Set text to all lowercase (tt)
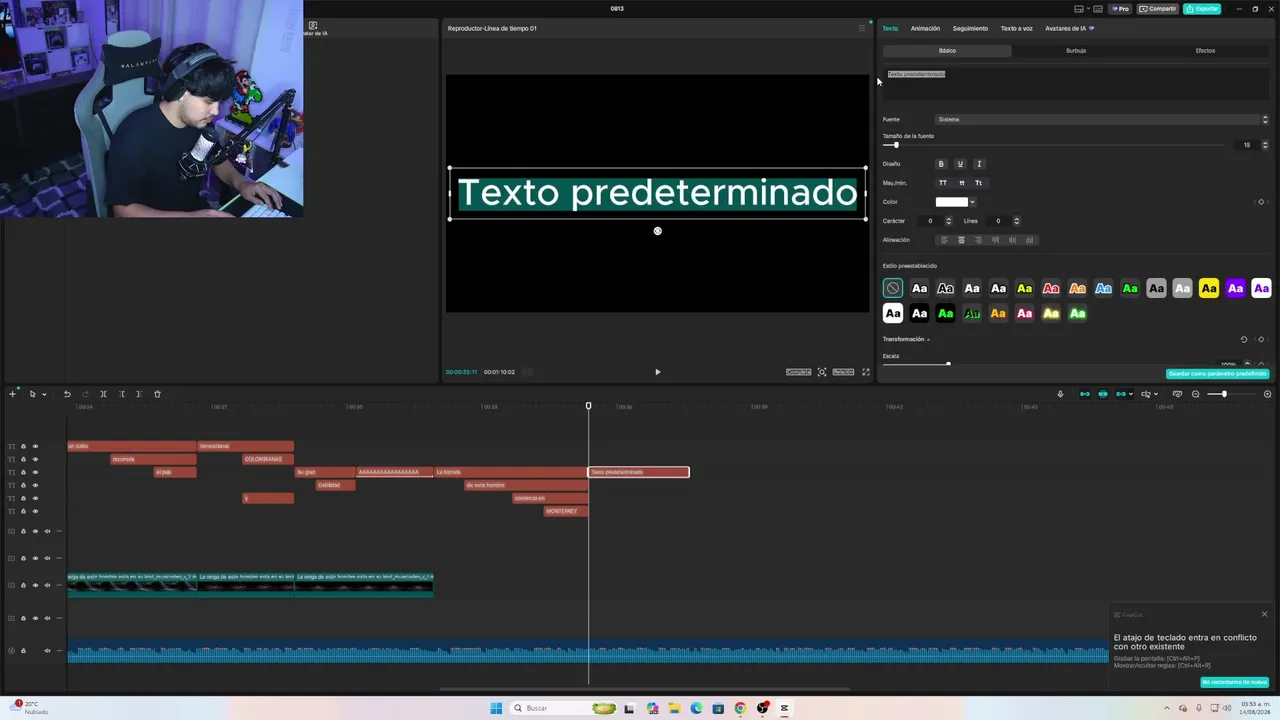The height and width of the screenshot is (720, 1280). (x=962, y=183)
